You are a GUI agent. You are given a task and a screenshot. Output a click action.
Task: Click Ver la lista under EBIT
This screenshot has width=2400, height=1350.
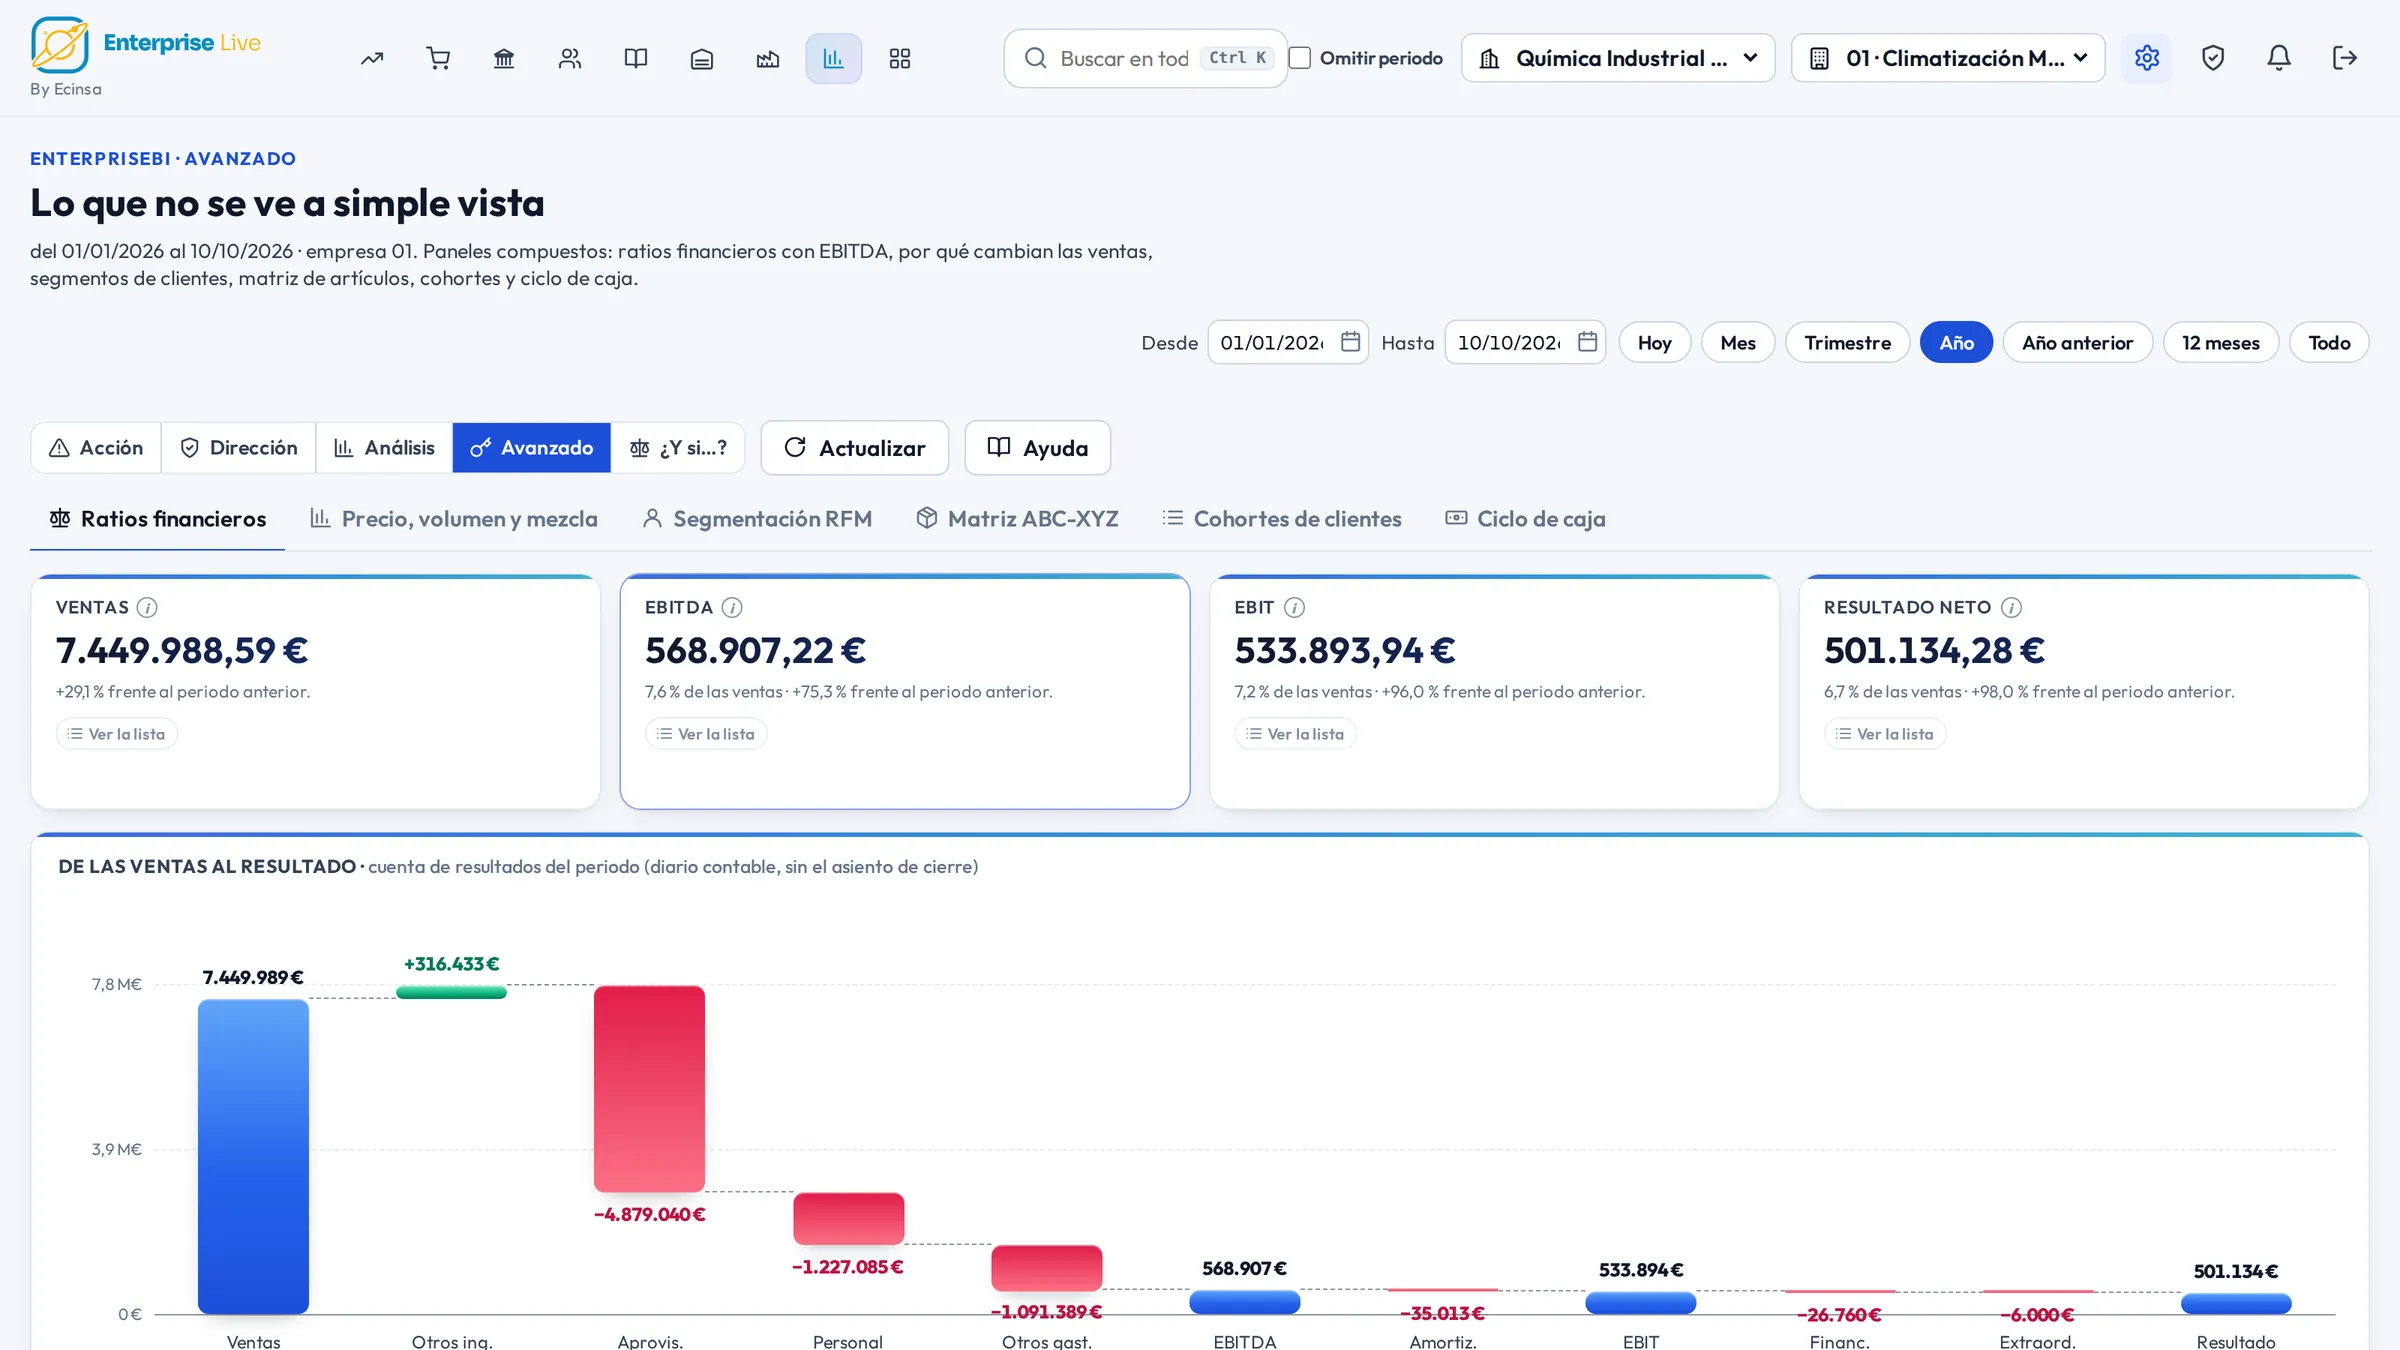(x=1296, y=733)
